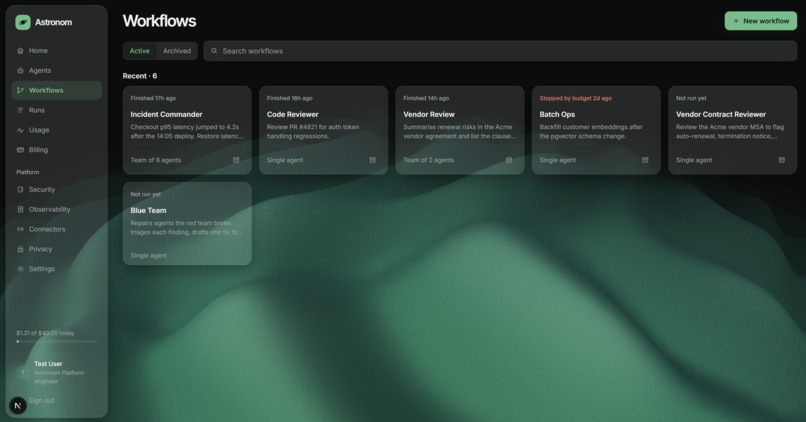Image resolution: width=806 pixels, height=422 pixels.
Task: Open the Vendor Review workflow title
Action: point(429,114)
